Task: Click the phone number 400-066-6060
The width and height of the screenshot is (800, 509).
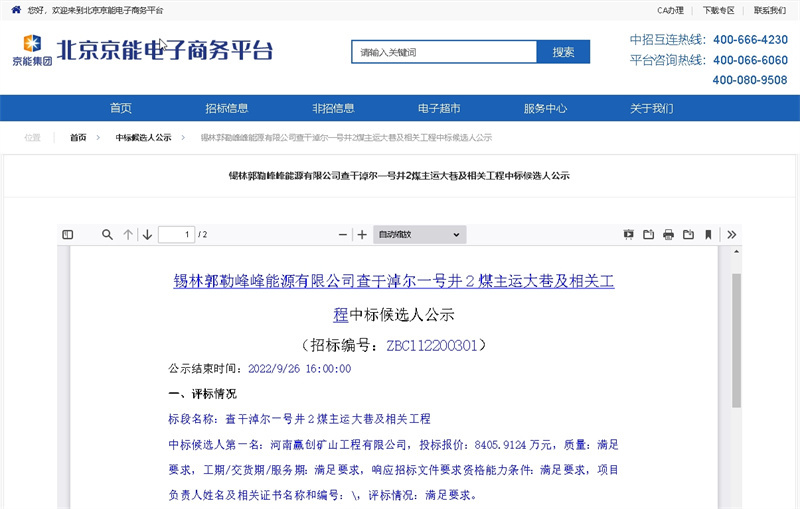Action: click(751, 60)
